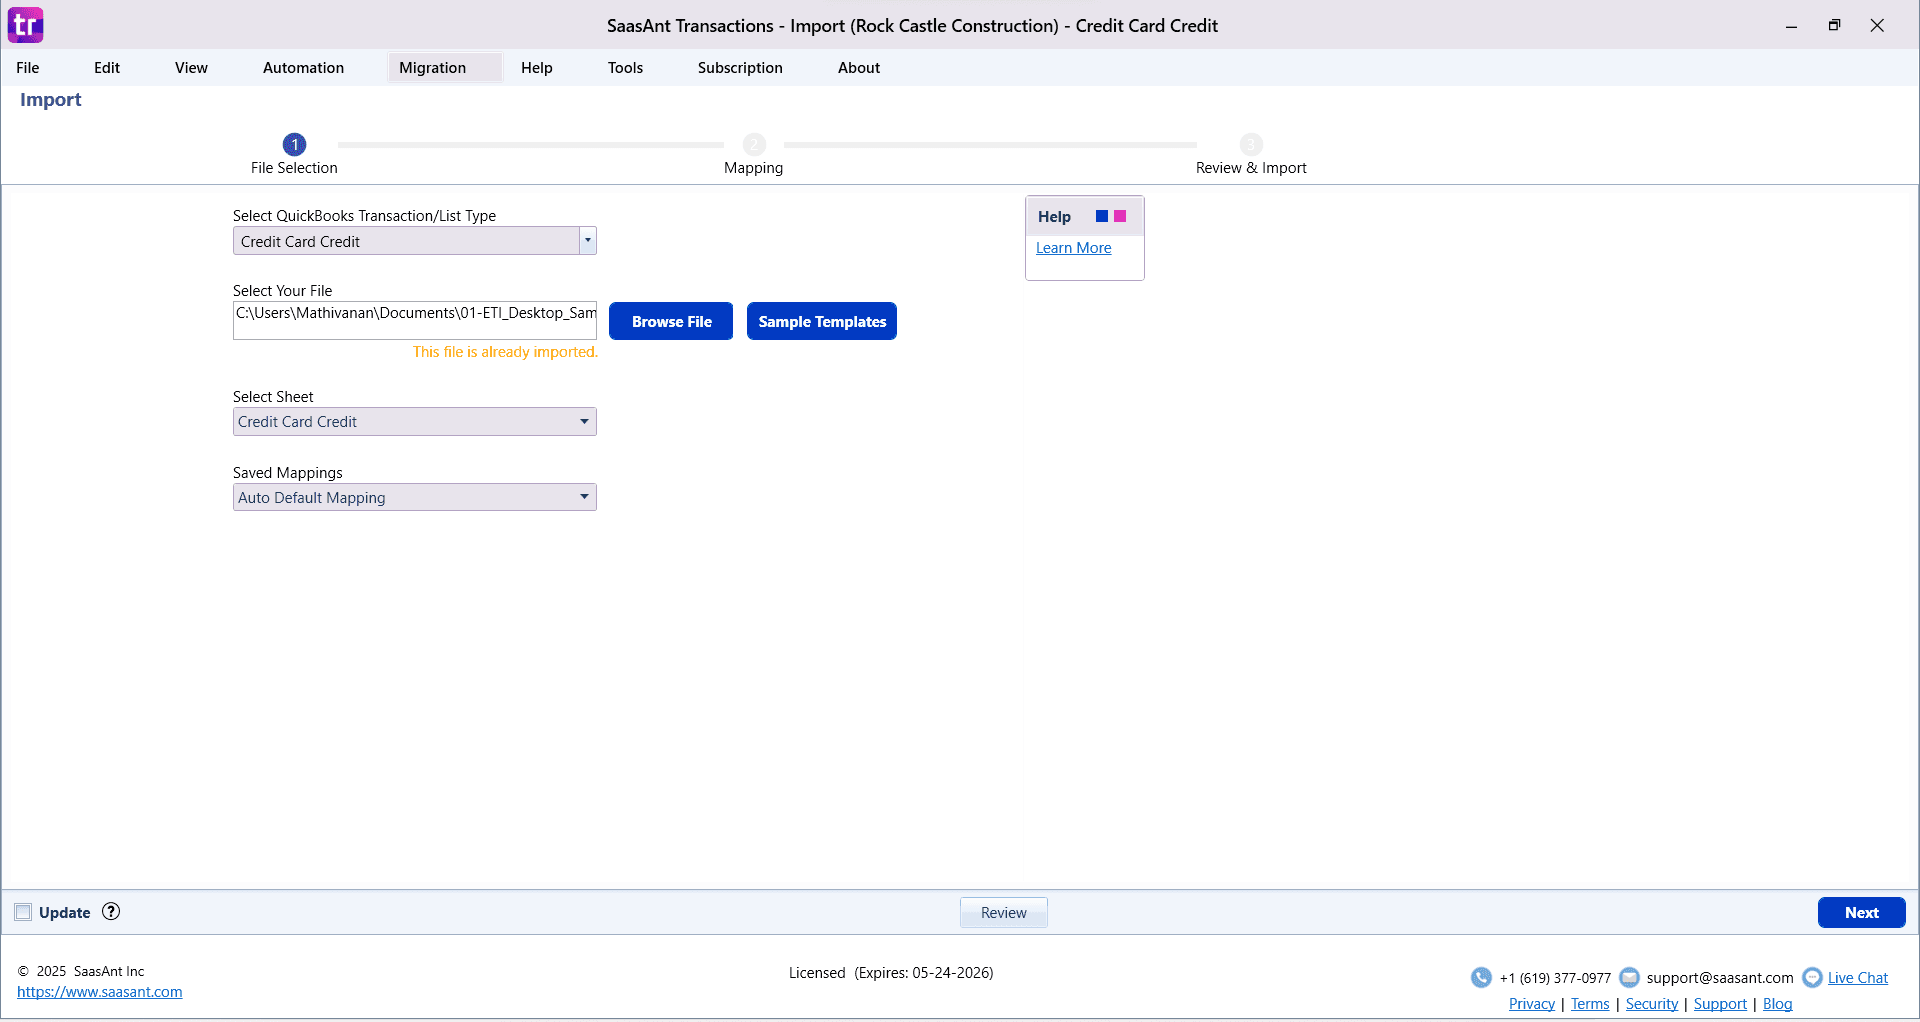Click the Review button
Viewport: 1920px width, 1022px height.
tap(1003, 912)
